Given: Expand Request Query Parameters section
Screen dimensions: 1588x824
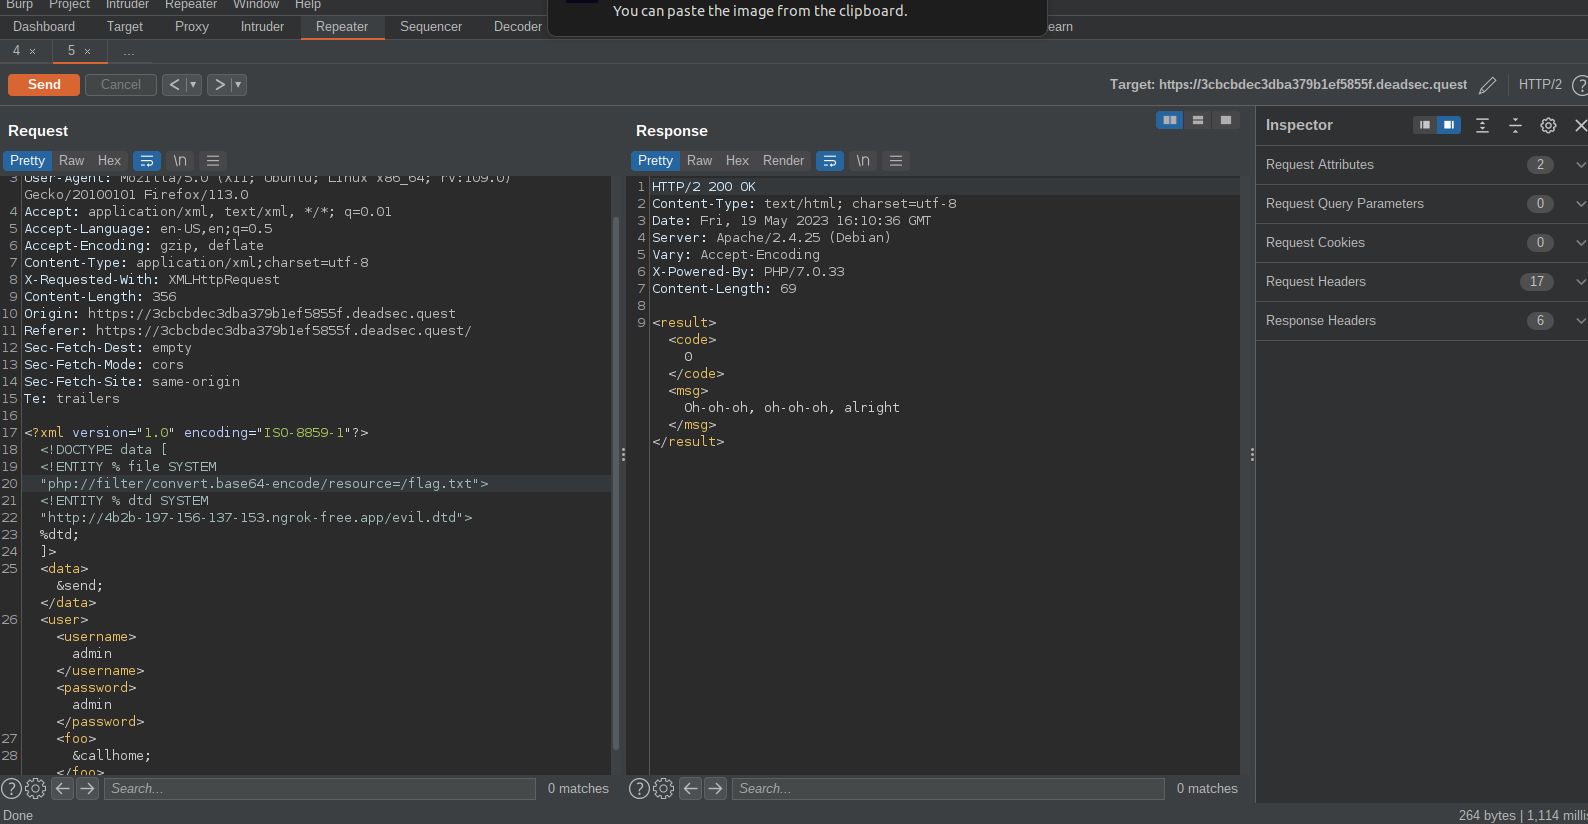Looking at the screenshot, I should (x=1422, y=204).
